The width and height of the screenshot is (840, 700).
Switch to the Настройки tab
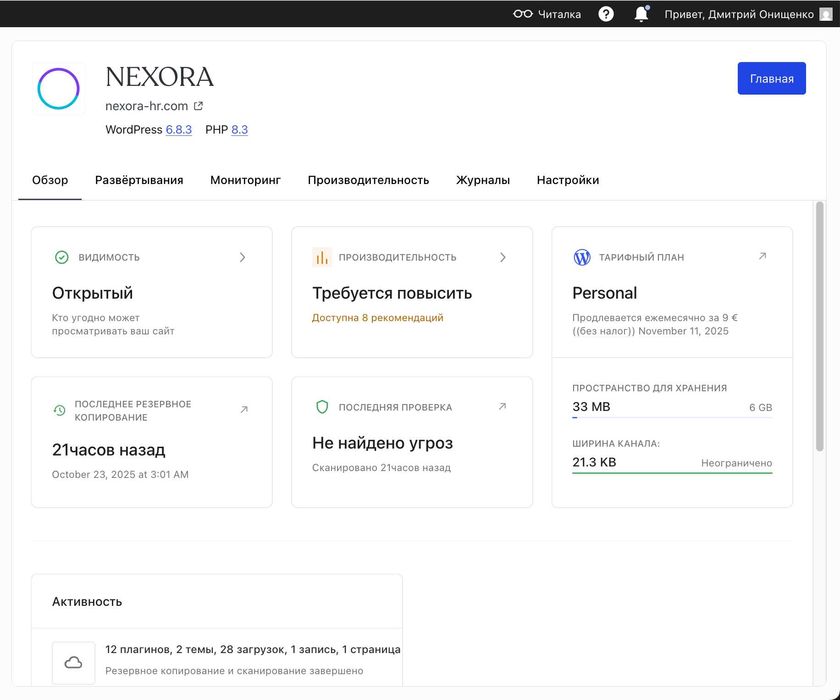point(568,180)
